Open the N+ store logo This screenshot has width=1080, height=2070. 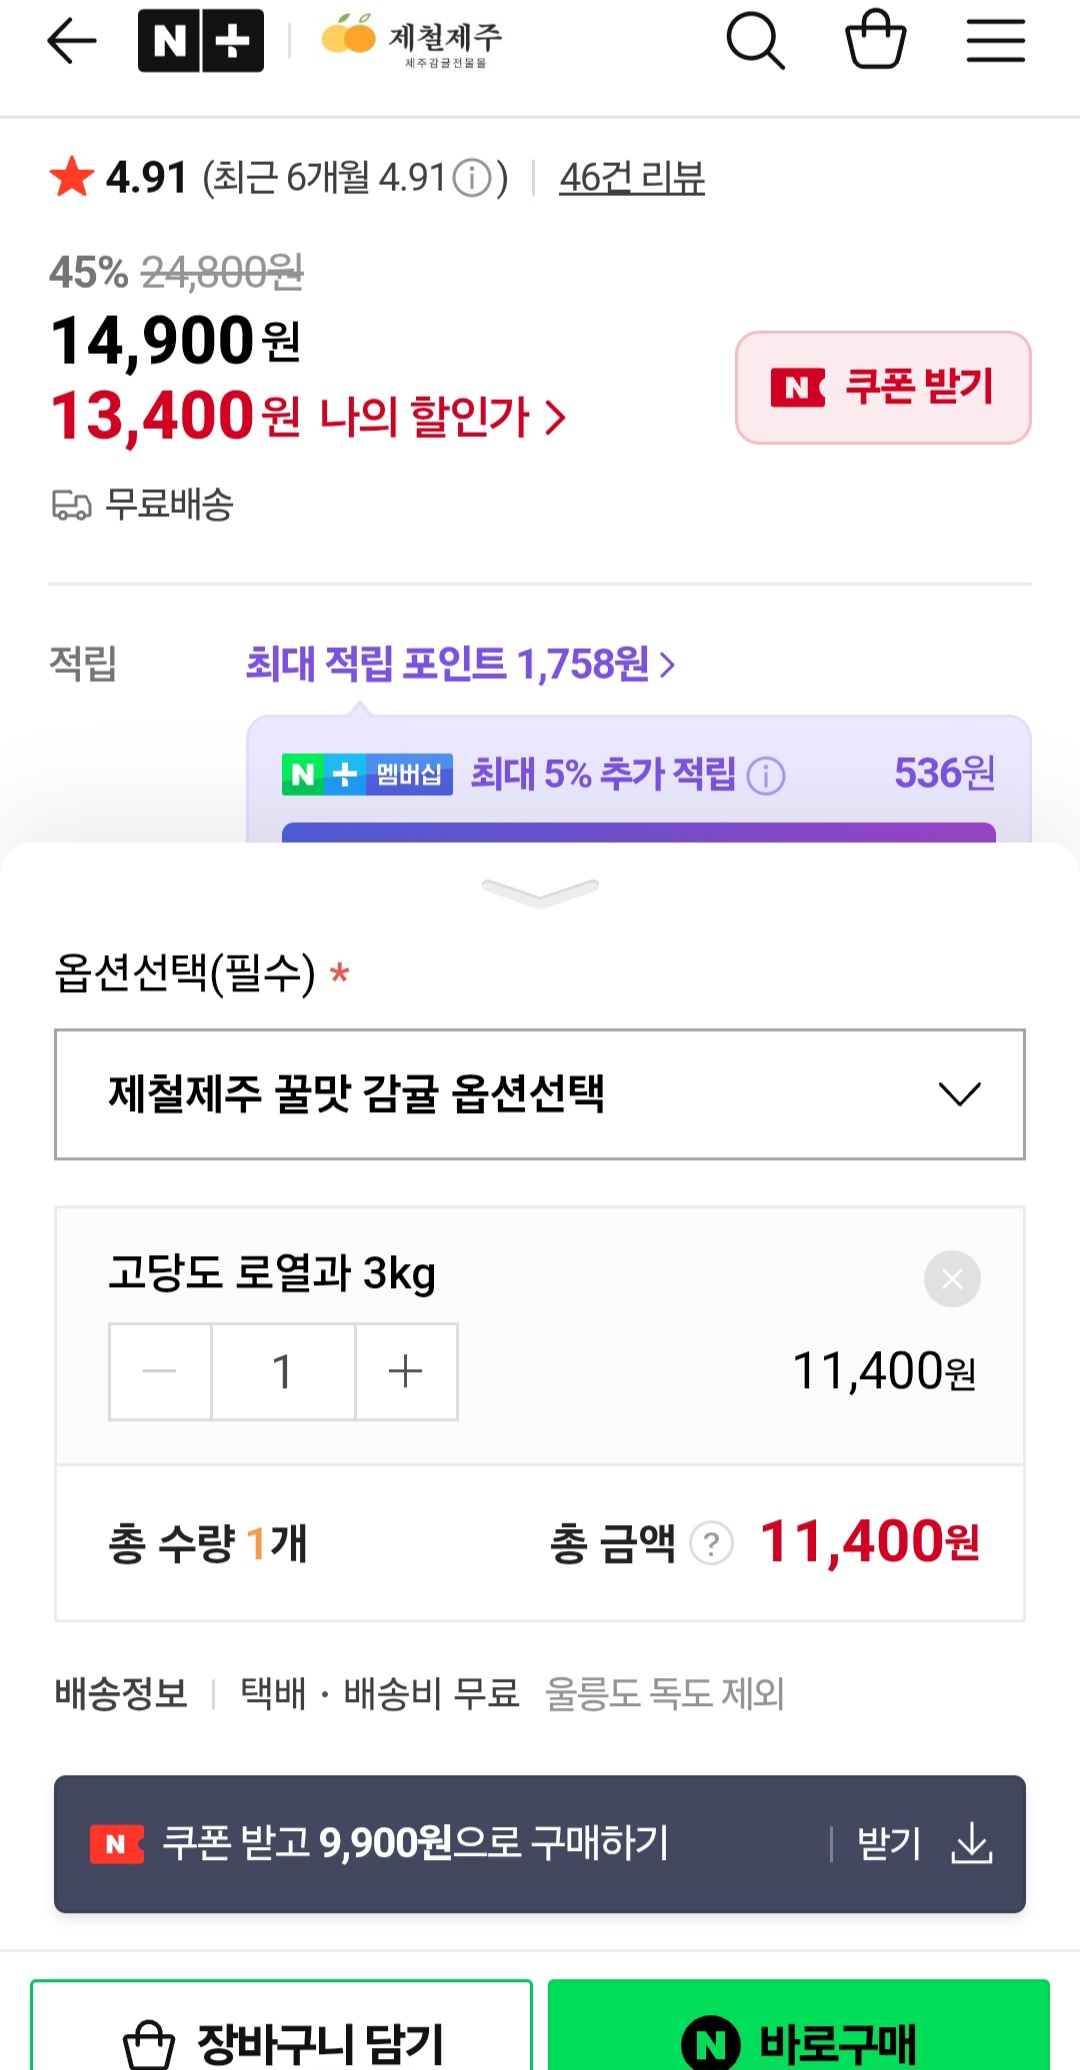tap(201, 42)
